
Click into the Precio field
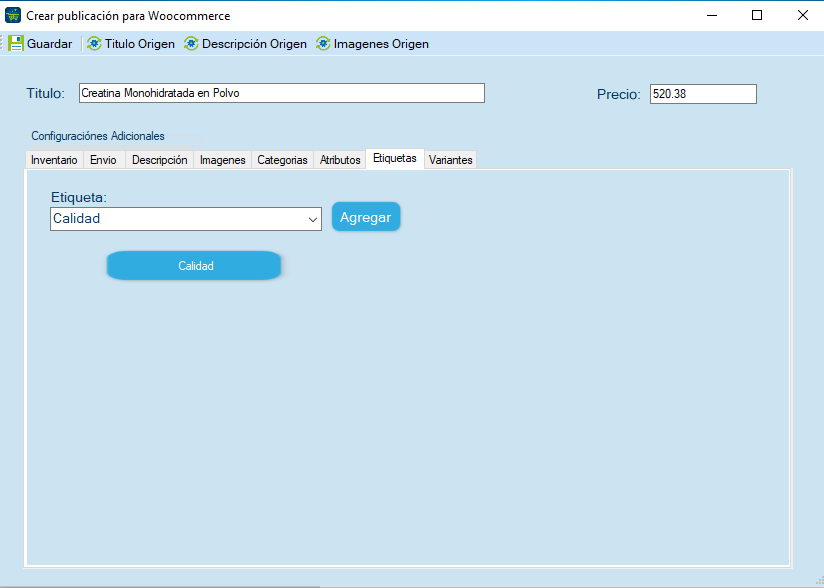(x=703, y=94)
